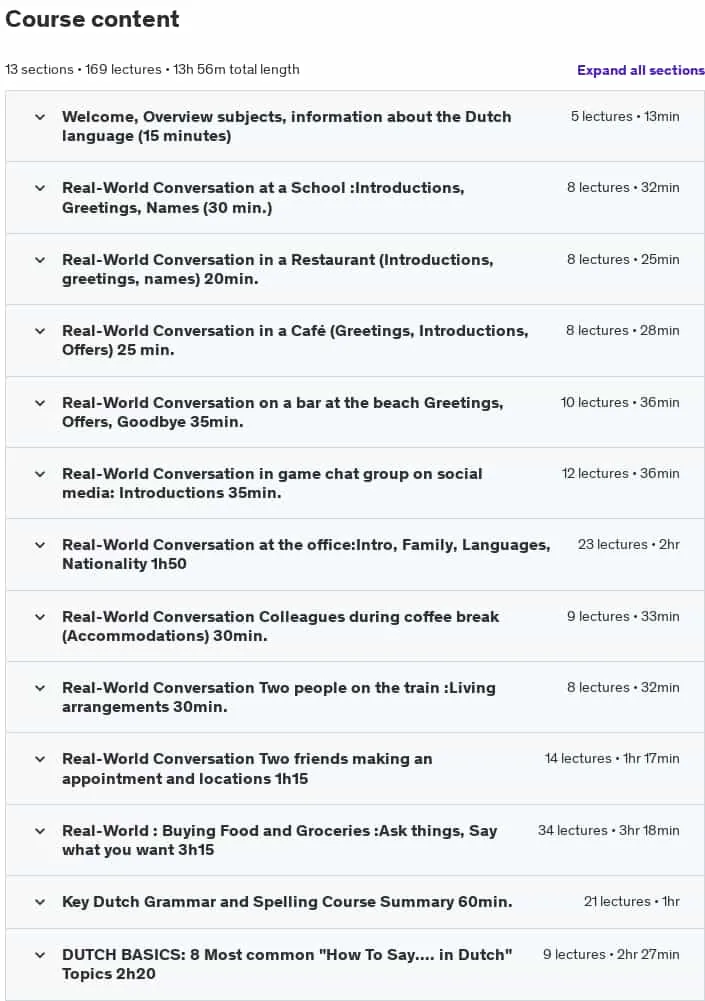Expand the Welcome, Overview subjects section chevron
The width and height of the screenshot is (705, 1001).
point(40,117)
